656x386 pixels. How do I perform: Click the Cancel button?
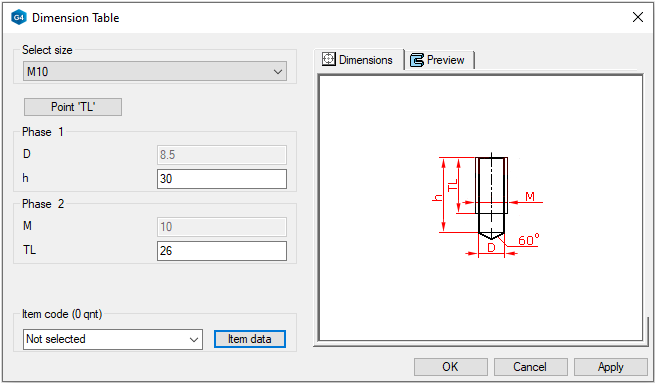coord(530,367)
